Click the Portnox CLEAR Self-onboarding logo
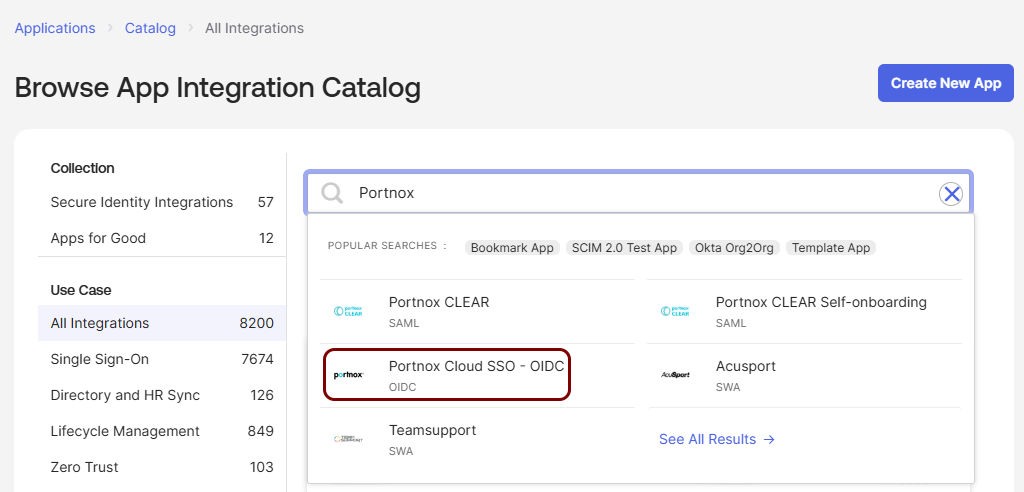This screenshot has height=492, width=1024. (675, 311)
